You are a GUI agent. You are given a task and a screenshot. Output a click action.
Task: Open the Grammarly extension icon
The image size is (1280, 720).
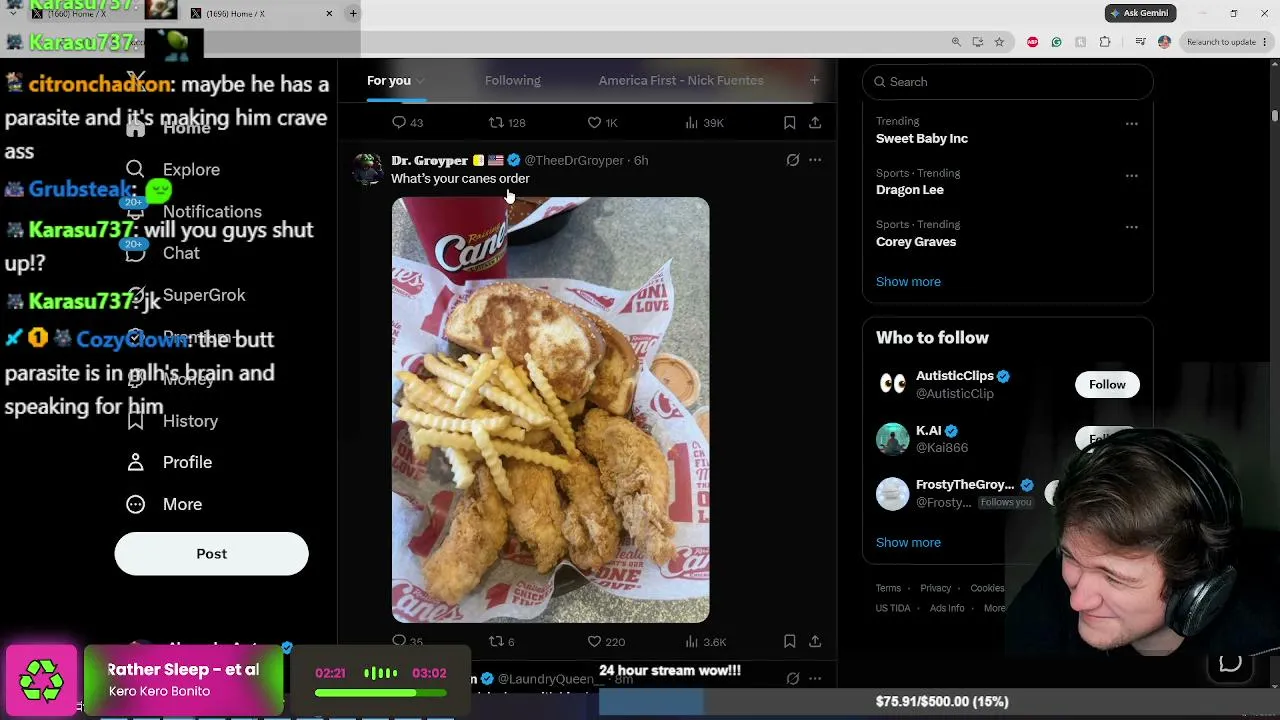coord(1056,42)
